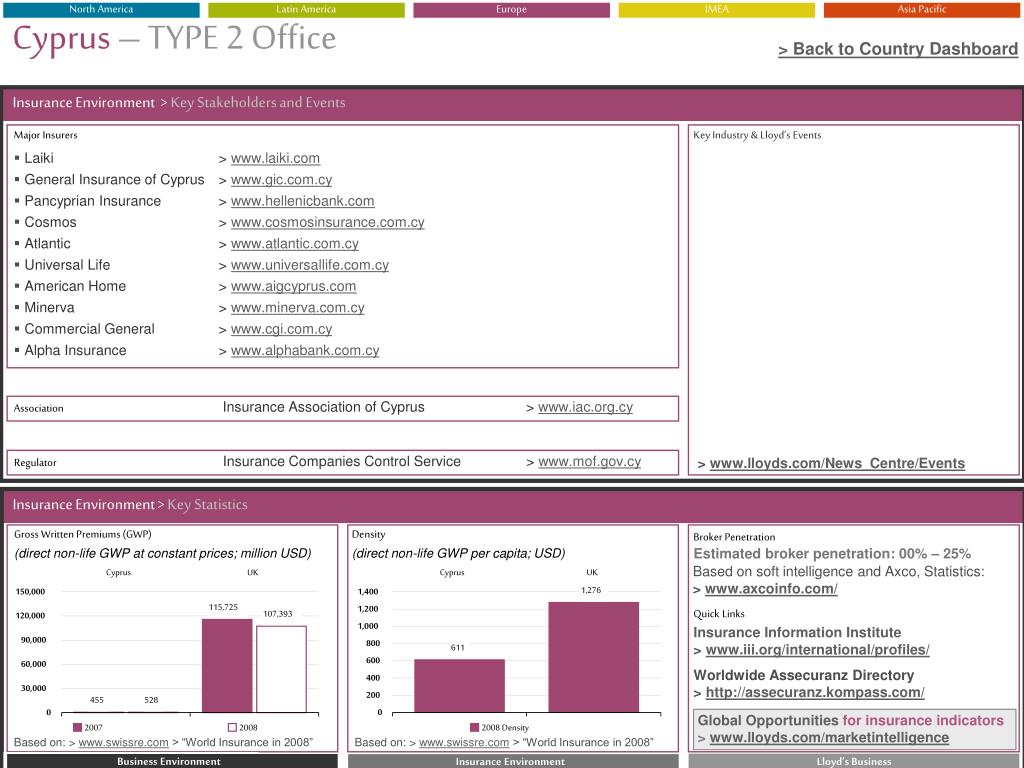Screen dimensions: 1024x768
Task: Open www.atlantic.com.cy link
Action: [x=295, y=244]
